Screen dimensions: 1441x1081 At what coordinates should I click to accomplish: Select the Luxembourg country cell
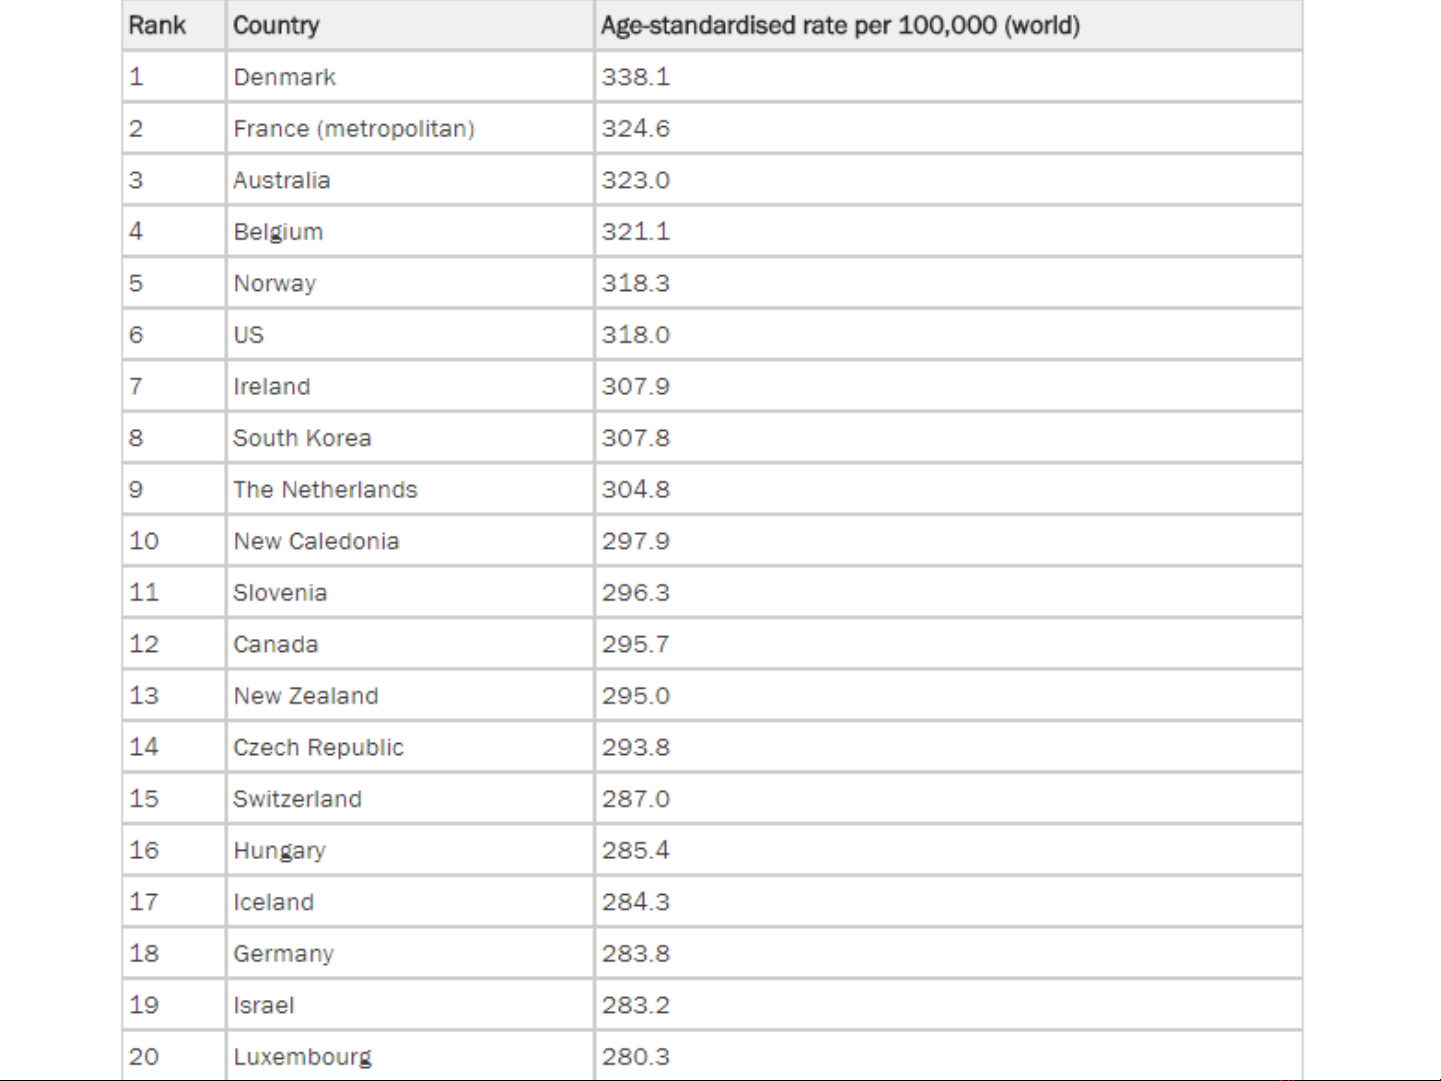(302, 1057)
